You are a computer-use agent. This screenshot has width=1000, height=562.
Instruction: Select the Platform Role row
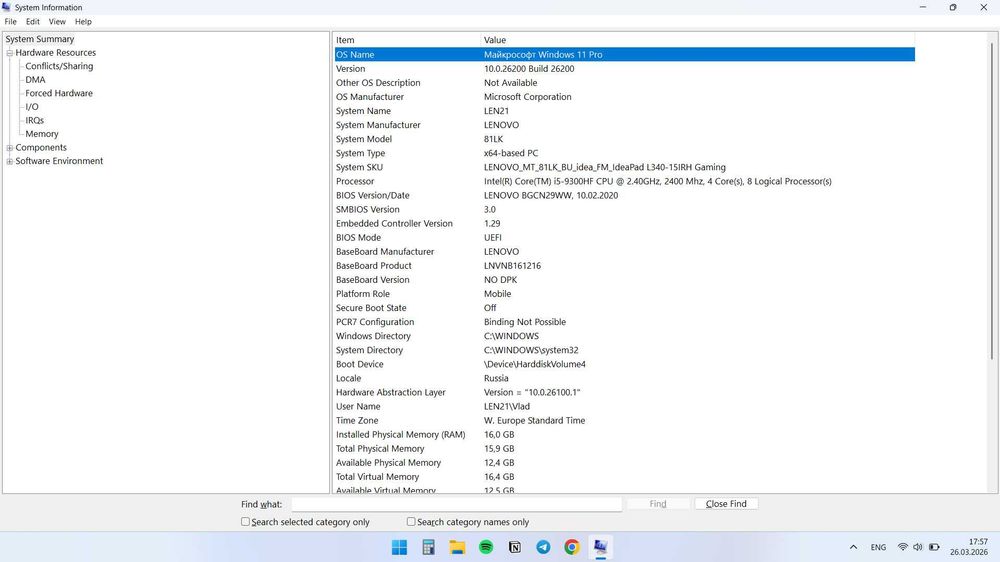point(625,293)
